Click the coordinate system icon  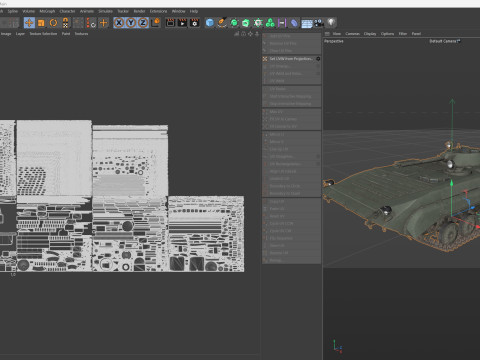tap(156, 23)
